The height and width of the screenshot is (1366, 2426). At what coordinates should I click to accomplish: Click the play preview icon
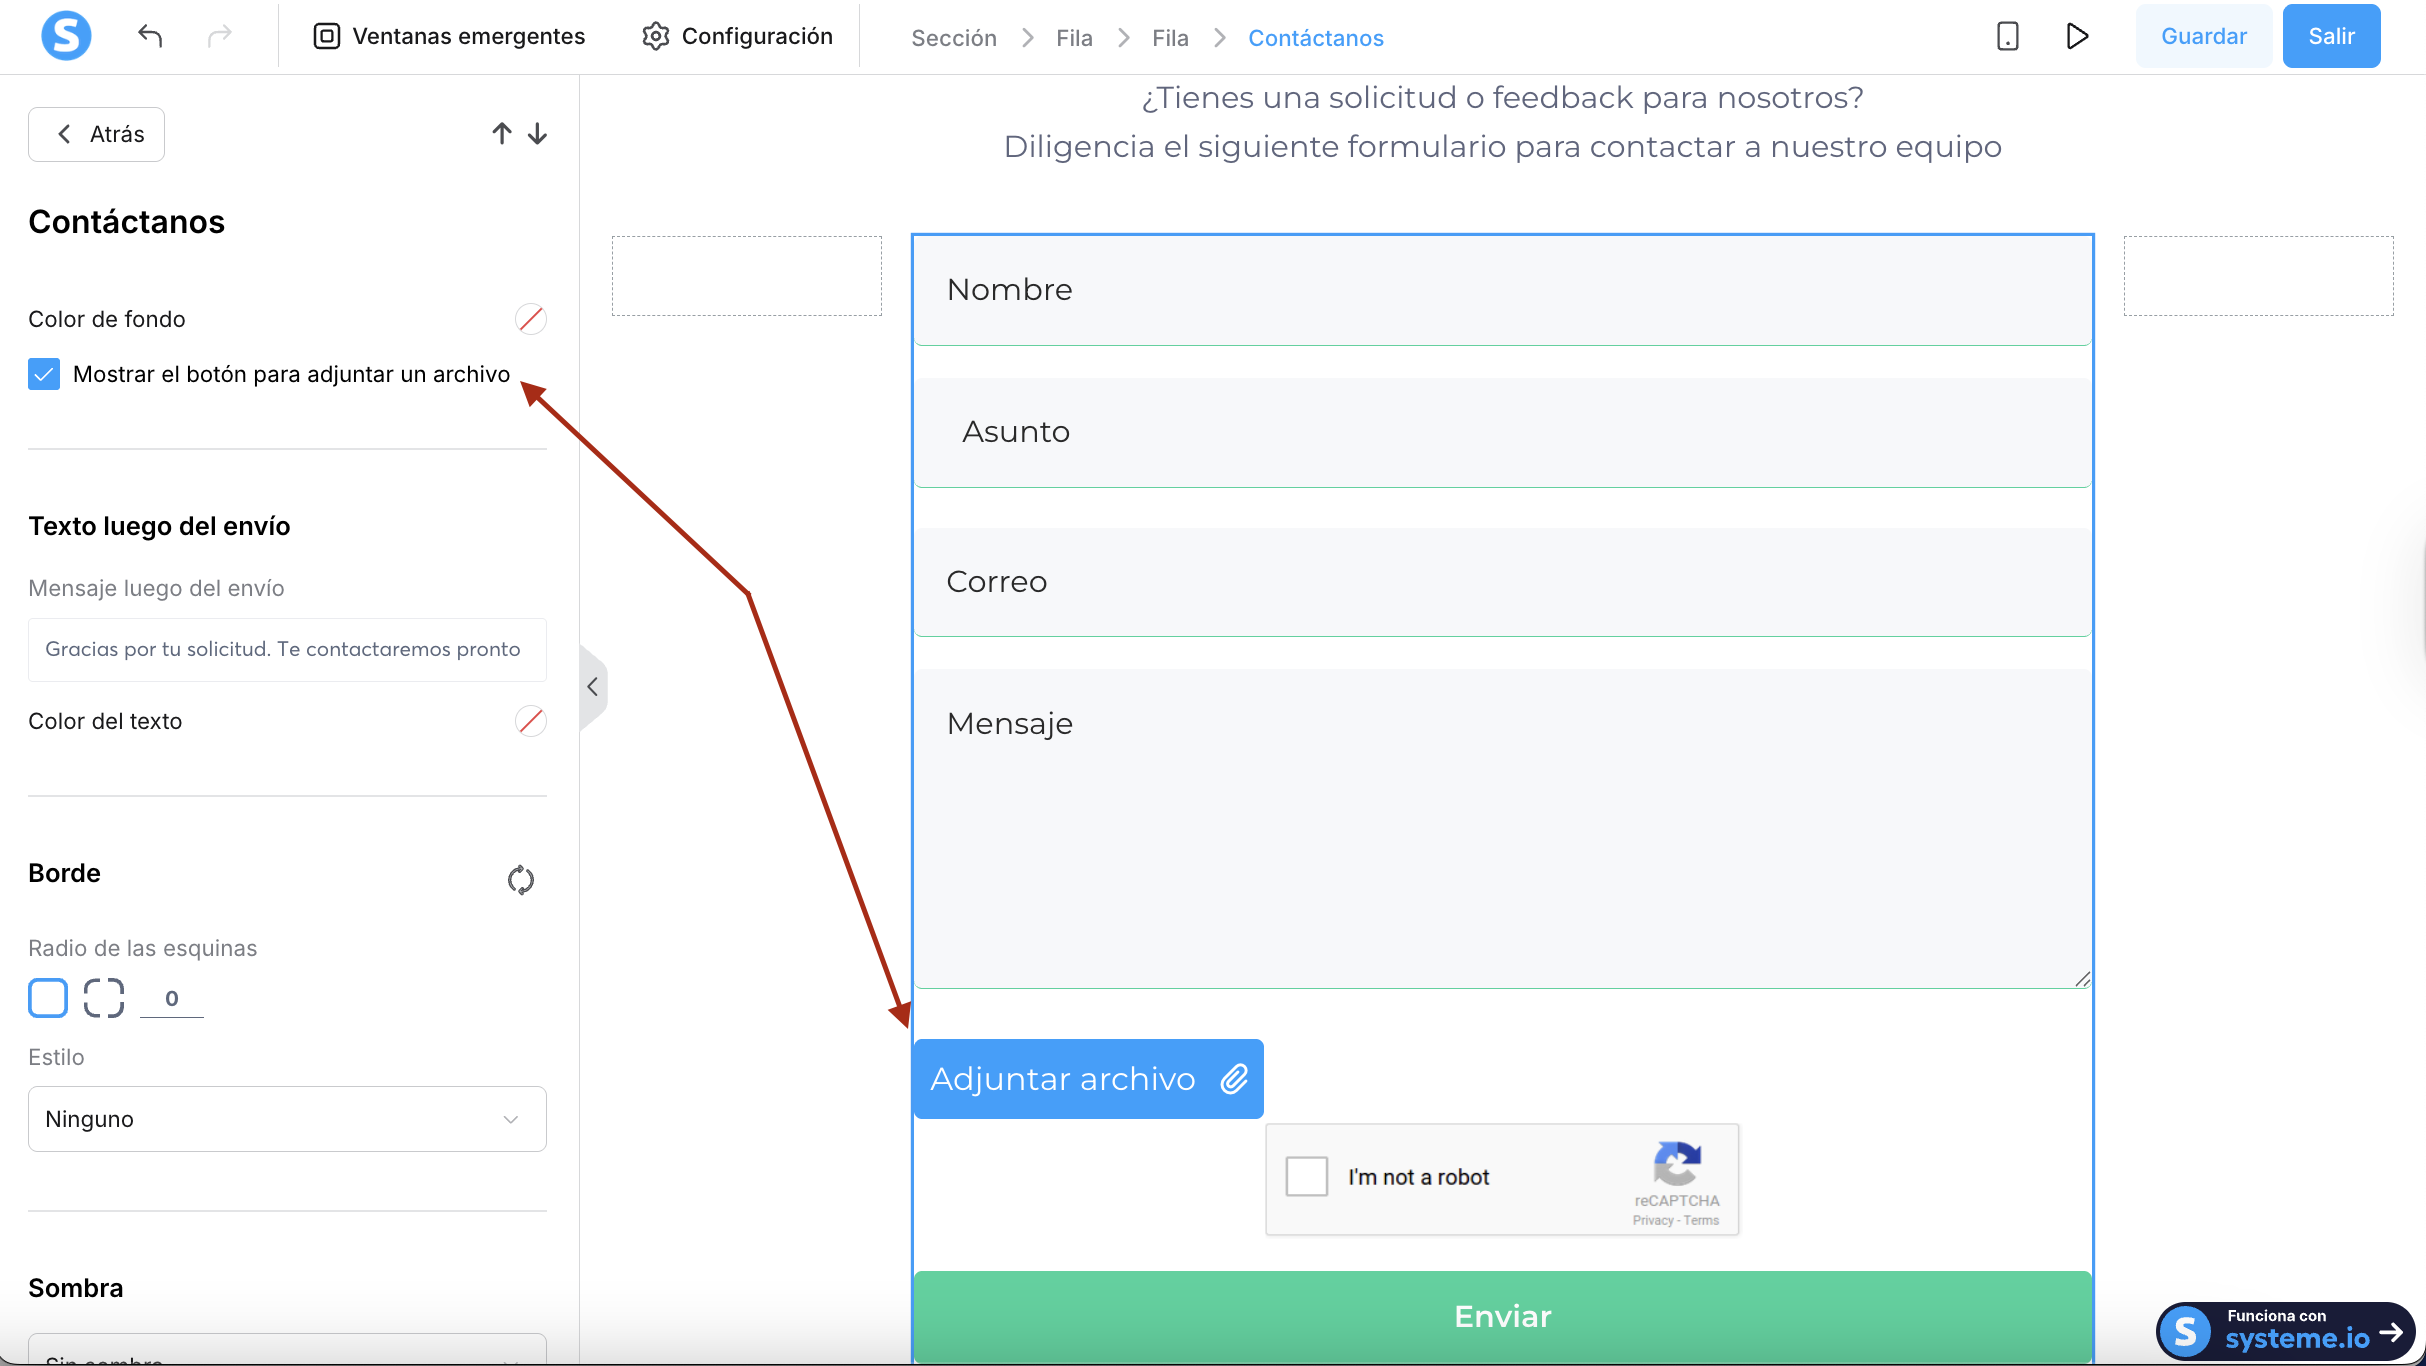click(2077, 36)
